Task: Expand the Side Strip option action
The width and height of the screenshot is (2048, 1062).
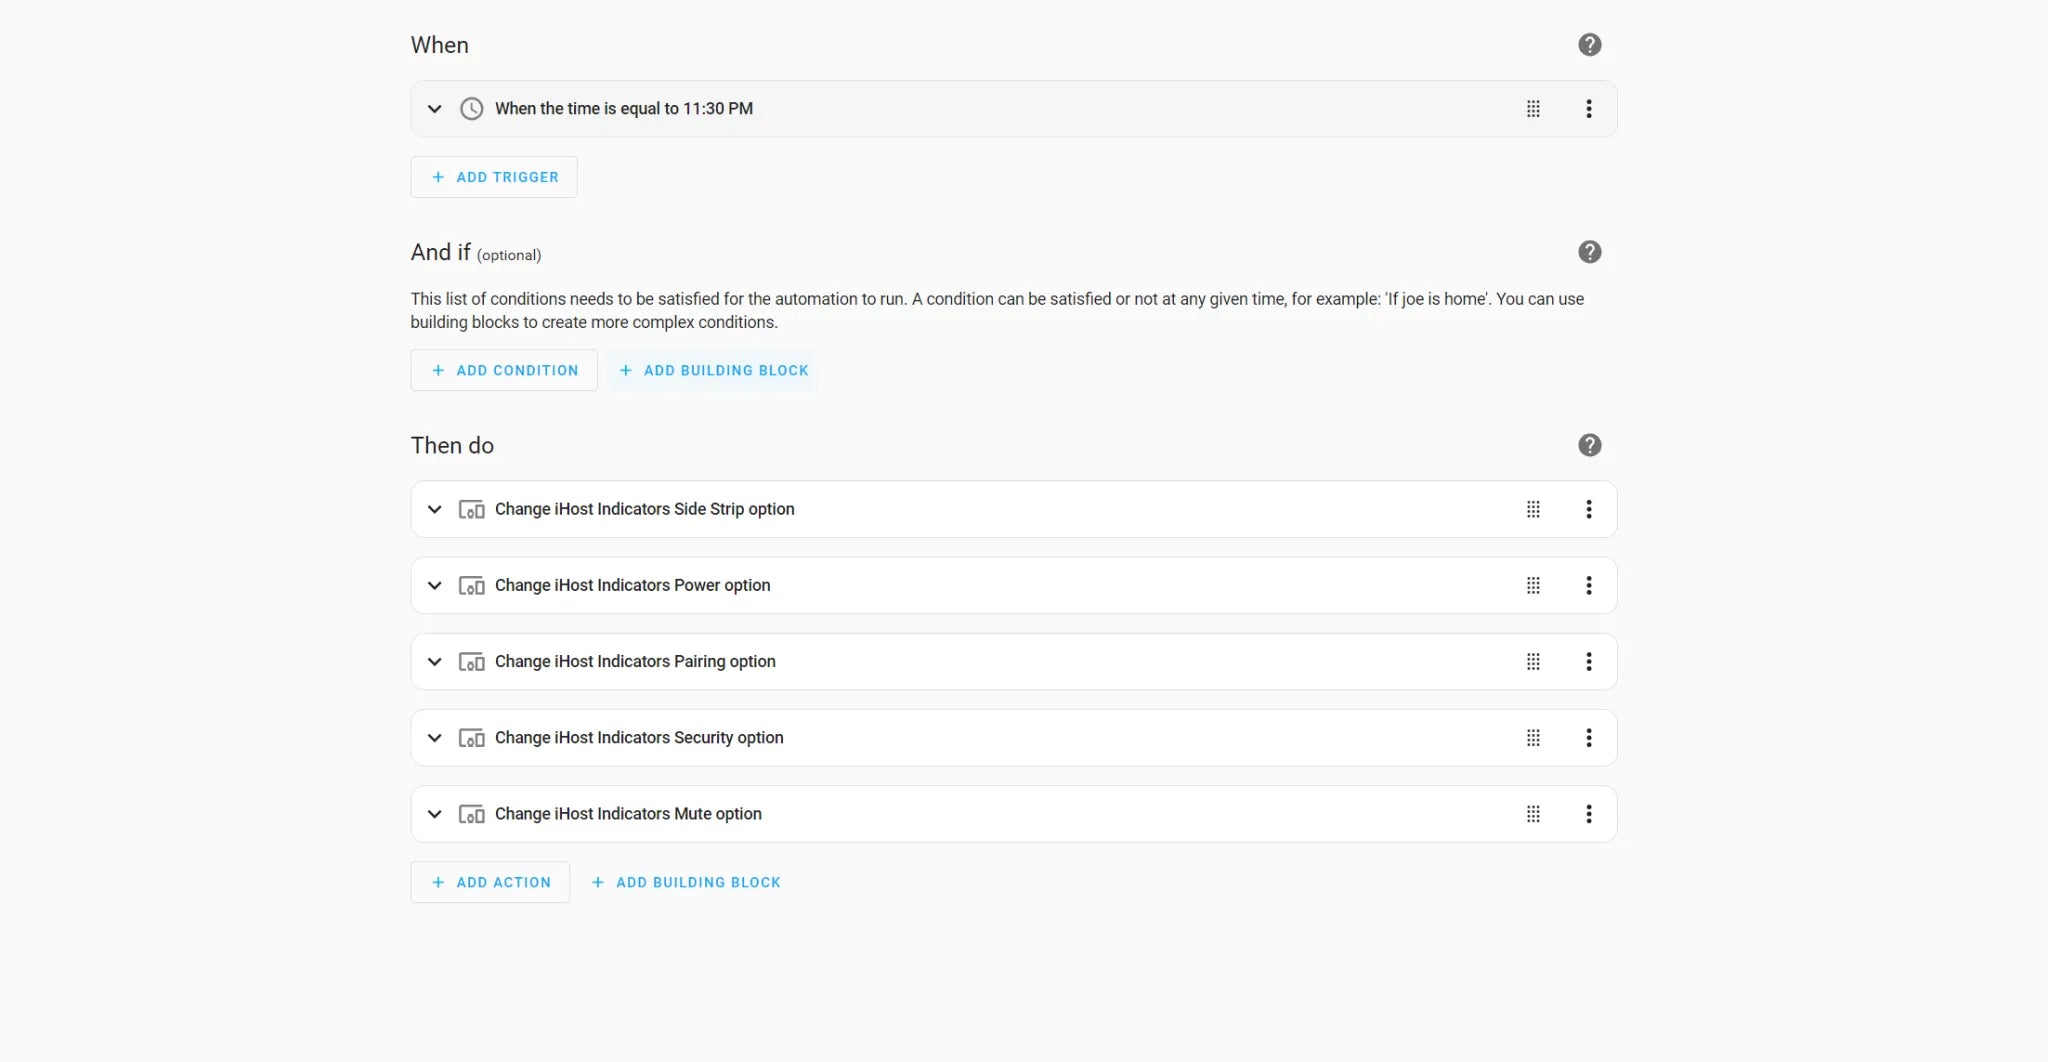Action: [434, 509]
